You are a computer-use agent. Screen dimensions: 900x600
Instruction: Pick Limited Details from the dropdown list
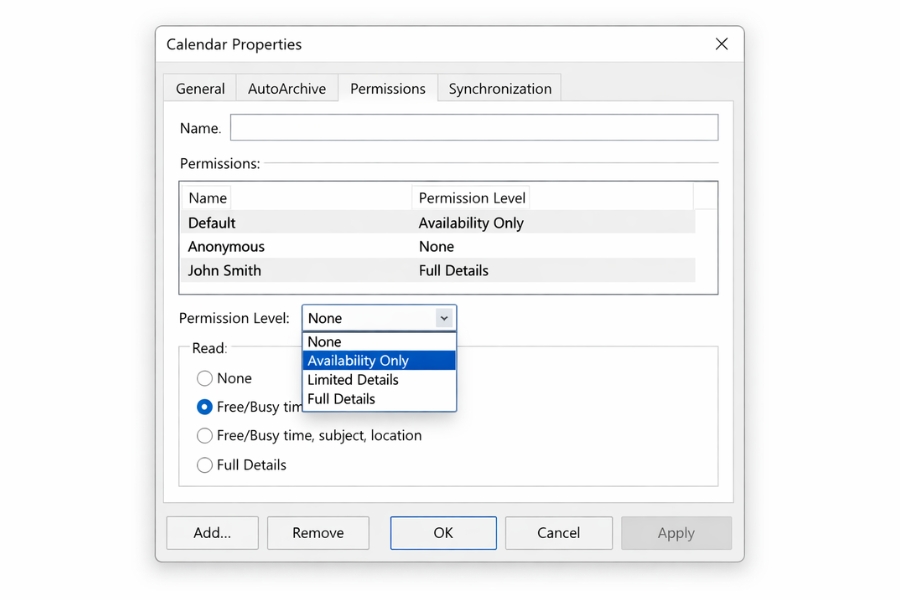(x=379, y=380)
